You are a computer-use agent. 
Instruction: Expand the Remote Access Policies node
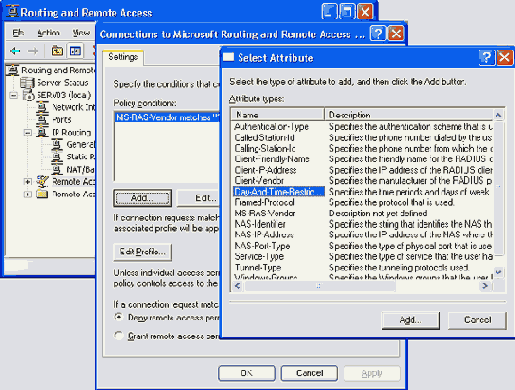click(x=28, y=182)
